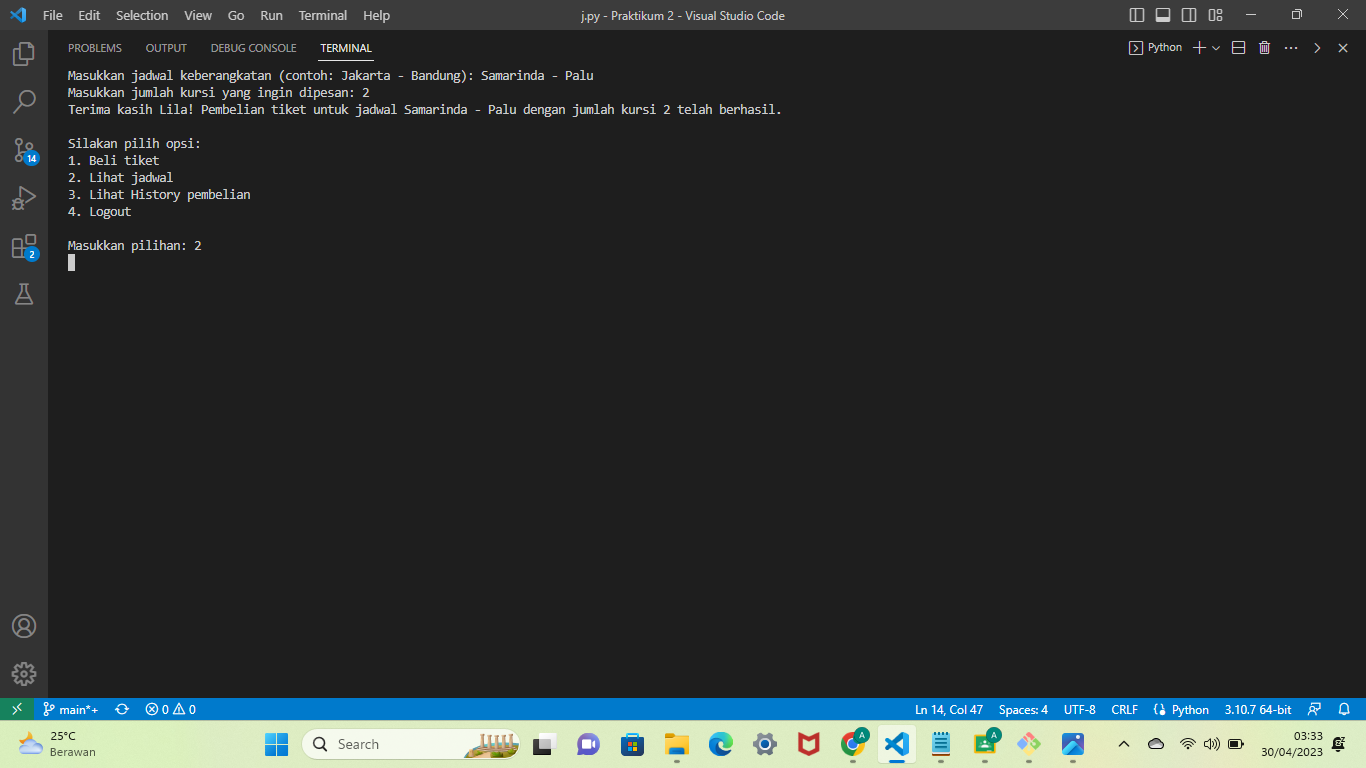Synchronize changes using the sync icon
This screenshot has height=768, width=1366.
coord(122,709)
